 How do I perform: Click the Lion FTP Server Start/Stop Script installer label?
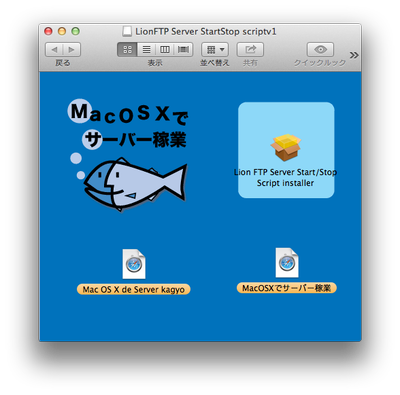pyautogui.click(x=285, y=178)
